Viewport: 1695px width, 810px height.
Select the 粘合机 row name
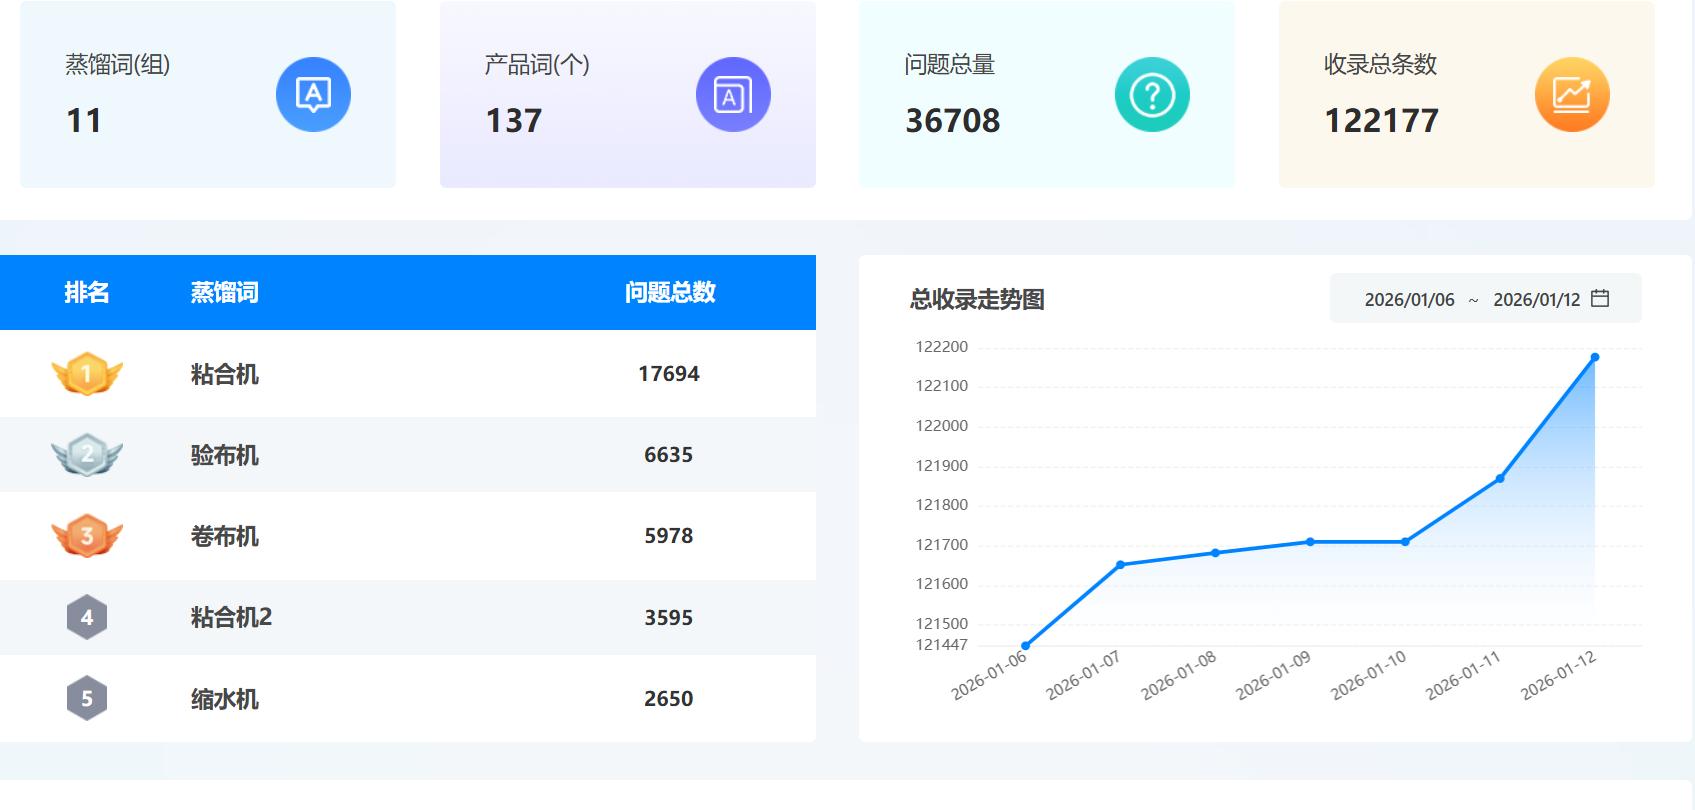point(224,374)
